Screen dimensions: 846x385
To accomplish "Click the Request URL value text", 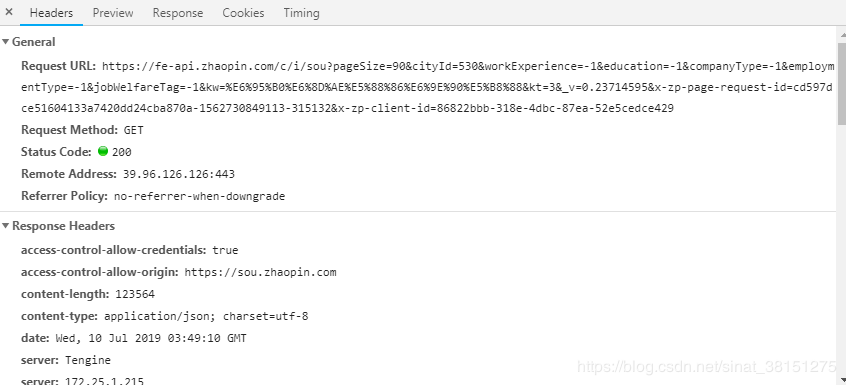I will 427,87.
